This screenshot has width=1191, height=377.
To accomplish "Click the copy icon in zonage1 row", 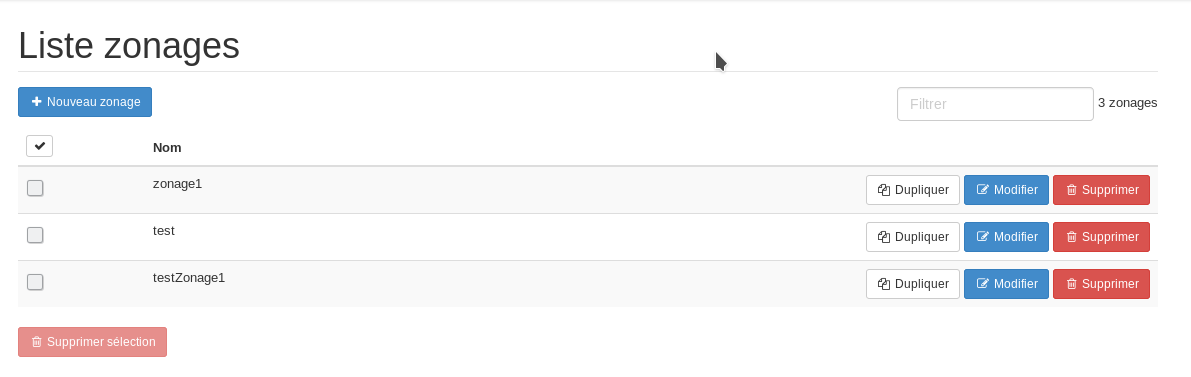I will [883, 190].
